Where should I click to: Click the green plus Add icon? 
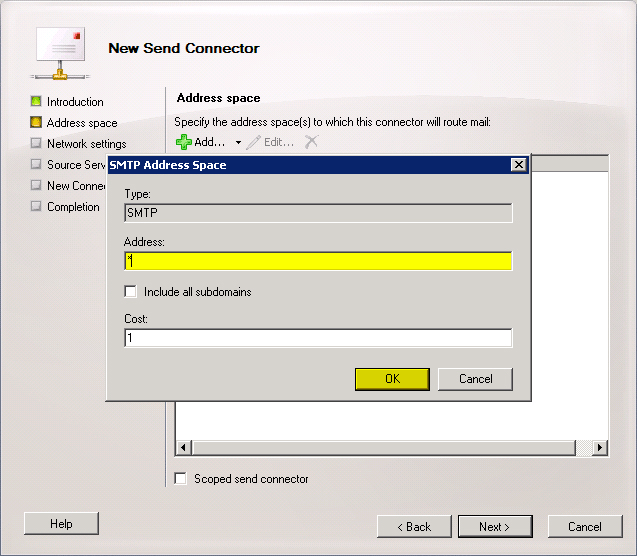click(184, 142)
